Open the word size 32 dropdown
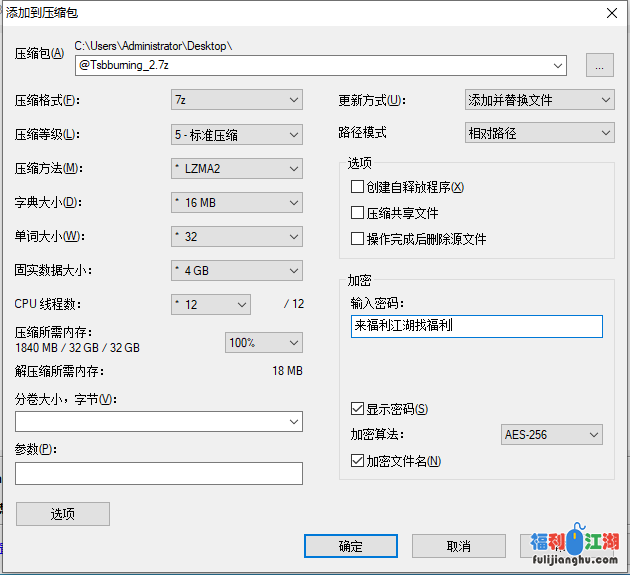Image resolution: width=630 pixels, height=575 pixels. pos(236,236)
